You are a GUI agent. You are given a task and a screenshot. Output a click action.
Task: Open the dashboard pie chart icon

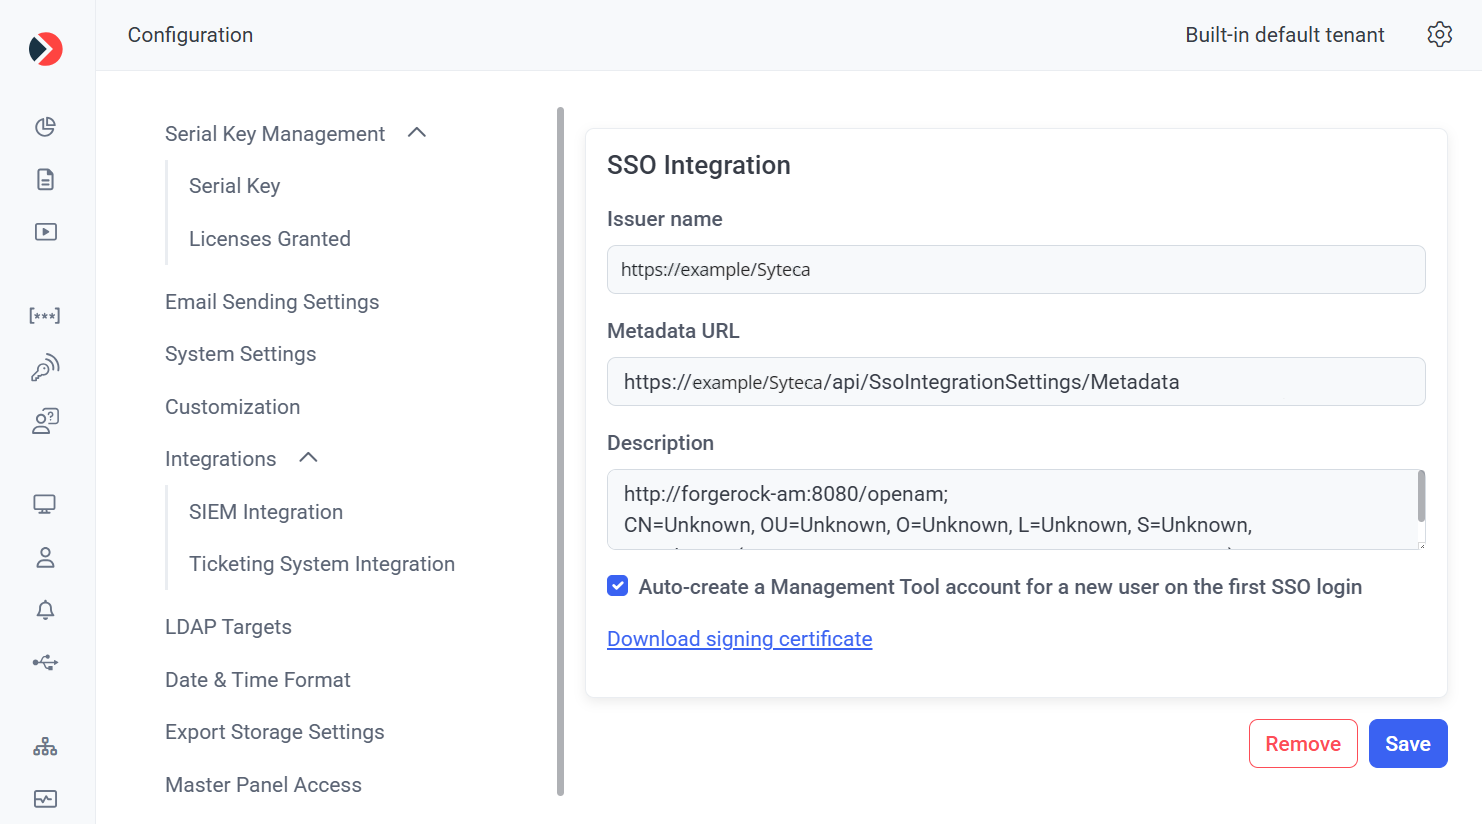point(45,127)
